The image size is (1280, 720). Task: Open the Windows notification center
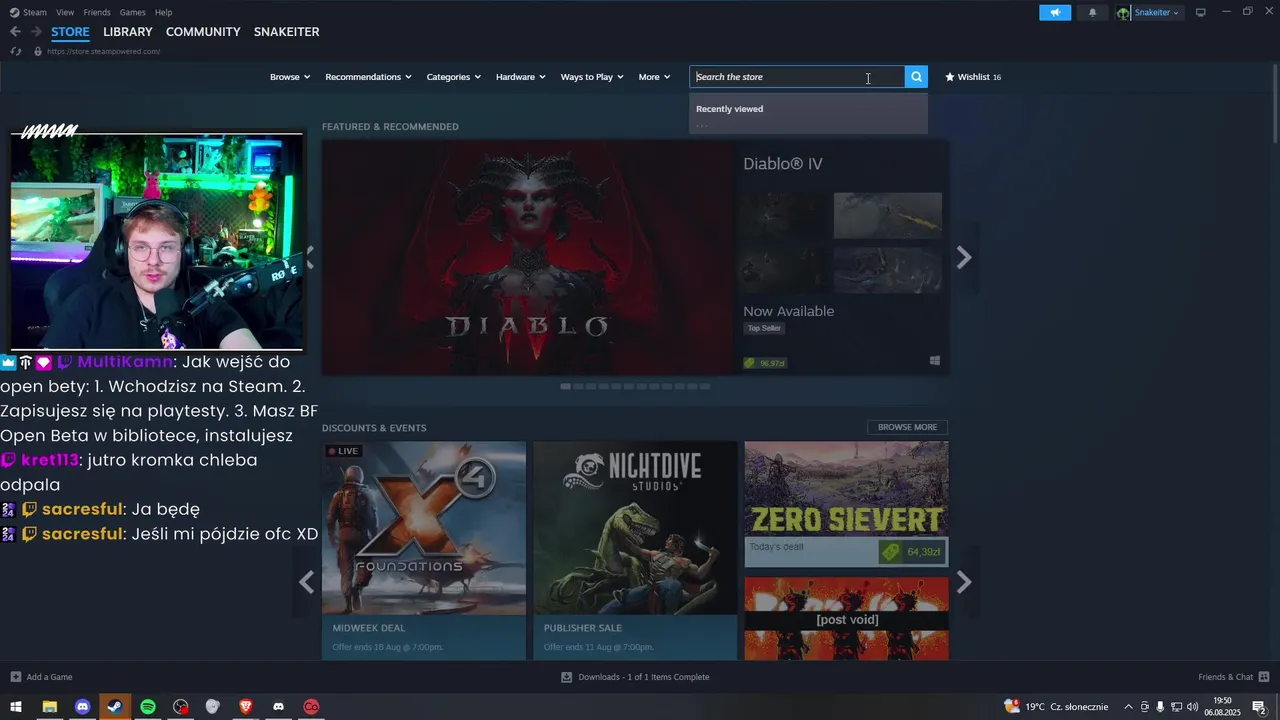click(x=1259, y=707)
